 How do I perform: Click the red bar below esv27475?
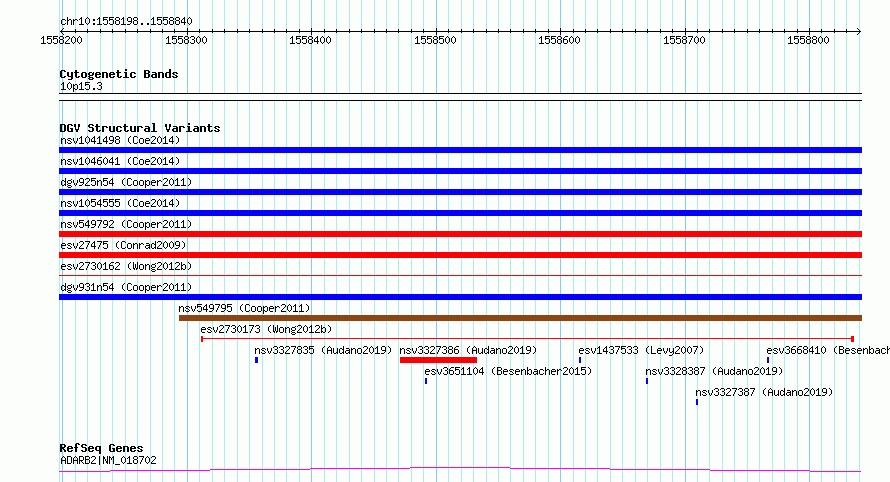pos(460,255)
